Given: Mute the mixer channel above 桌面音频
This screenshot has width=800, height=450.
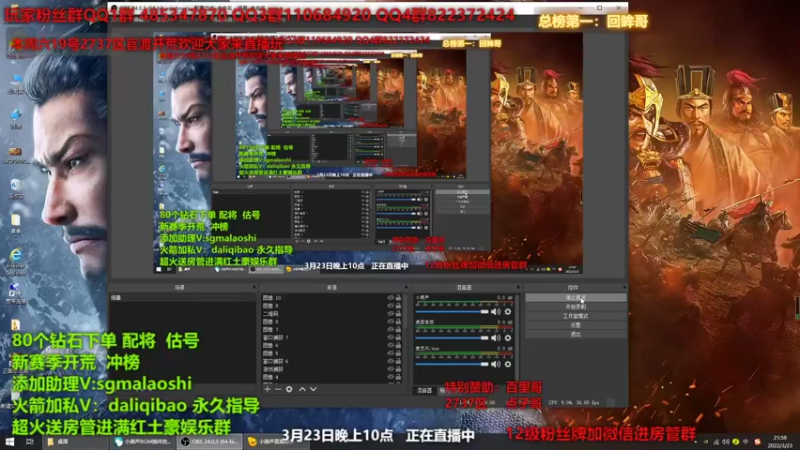Looking at the screenshot, I should (496, 312).
